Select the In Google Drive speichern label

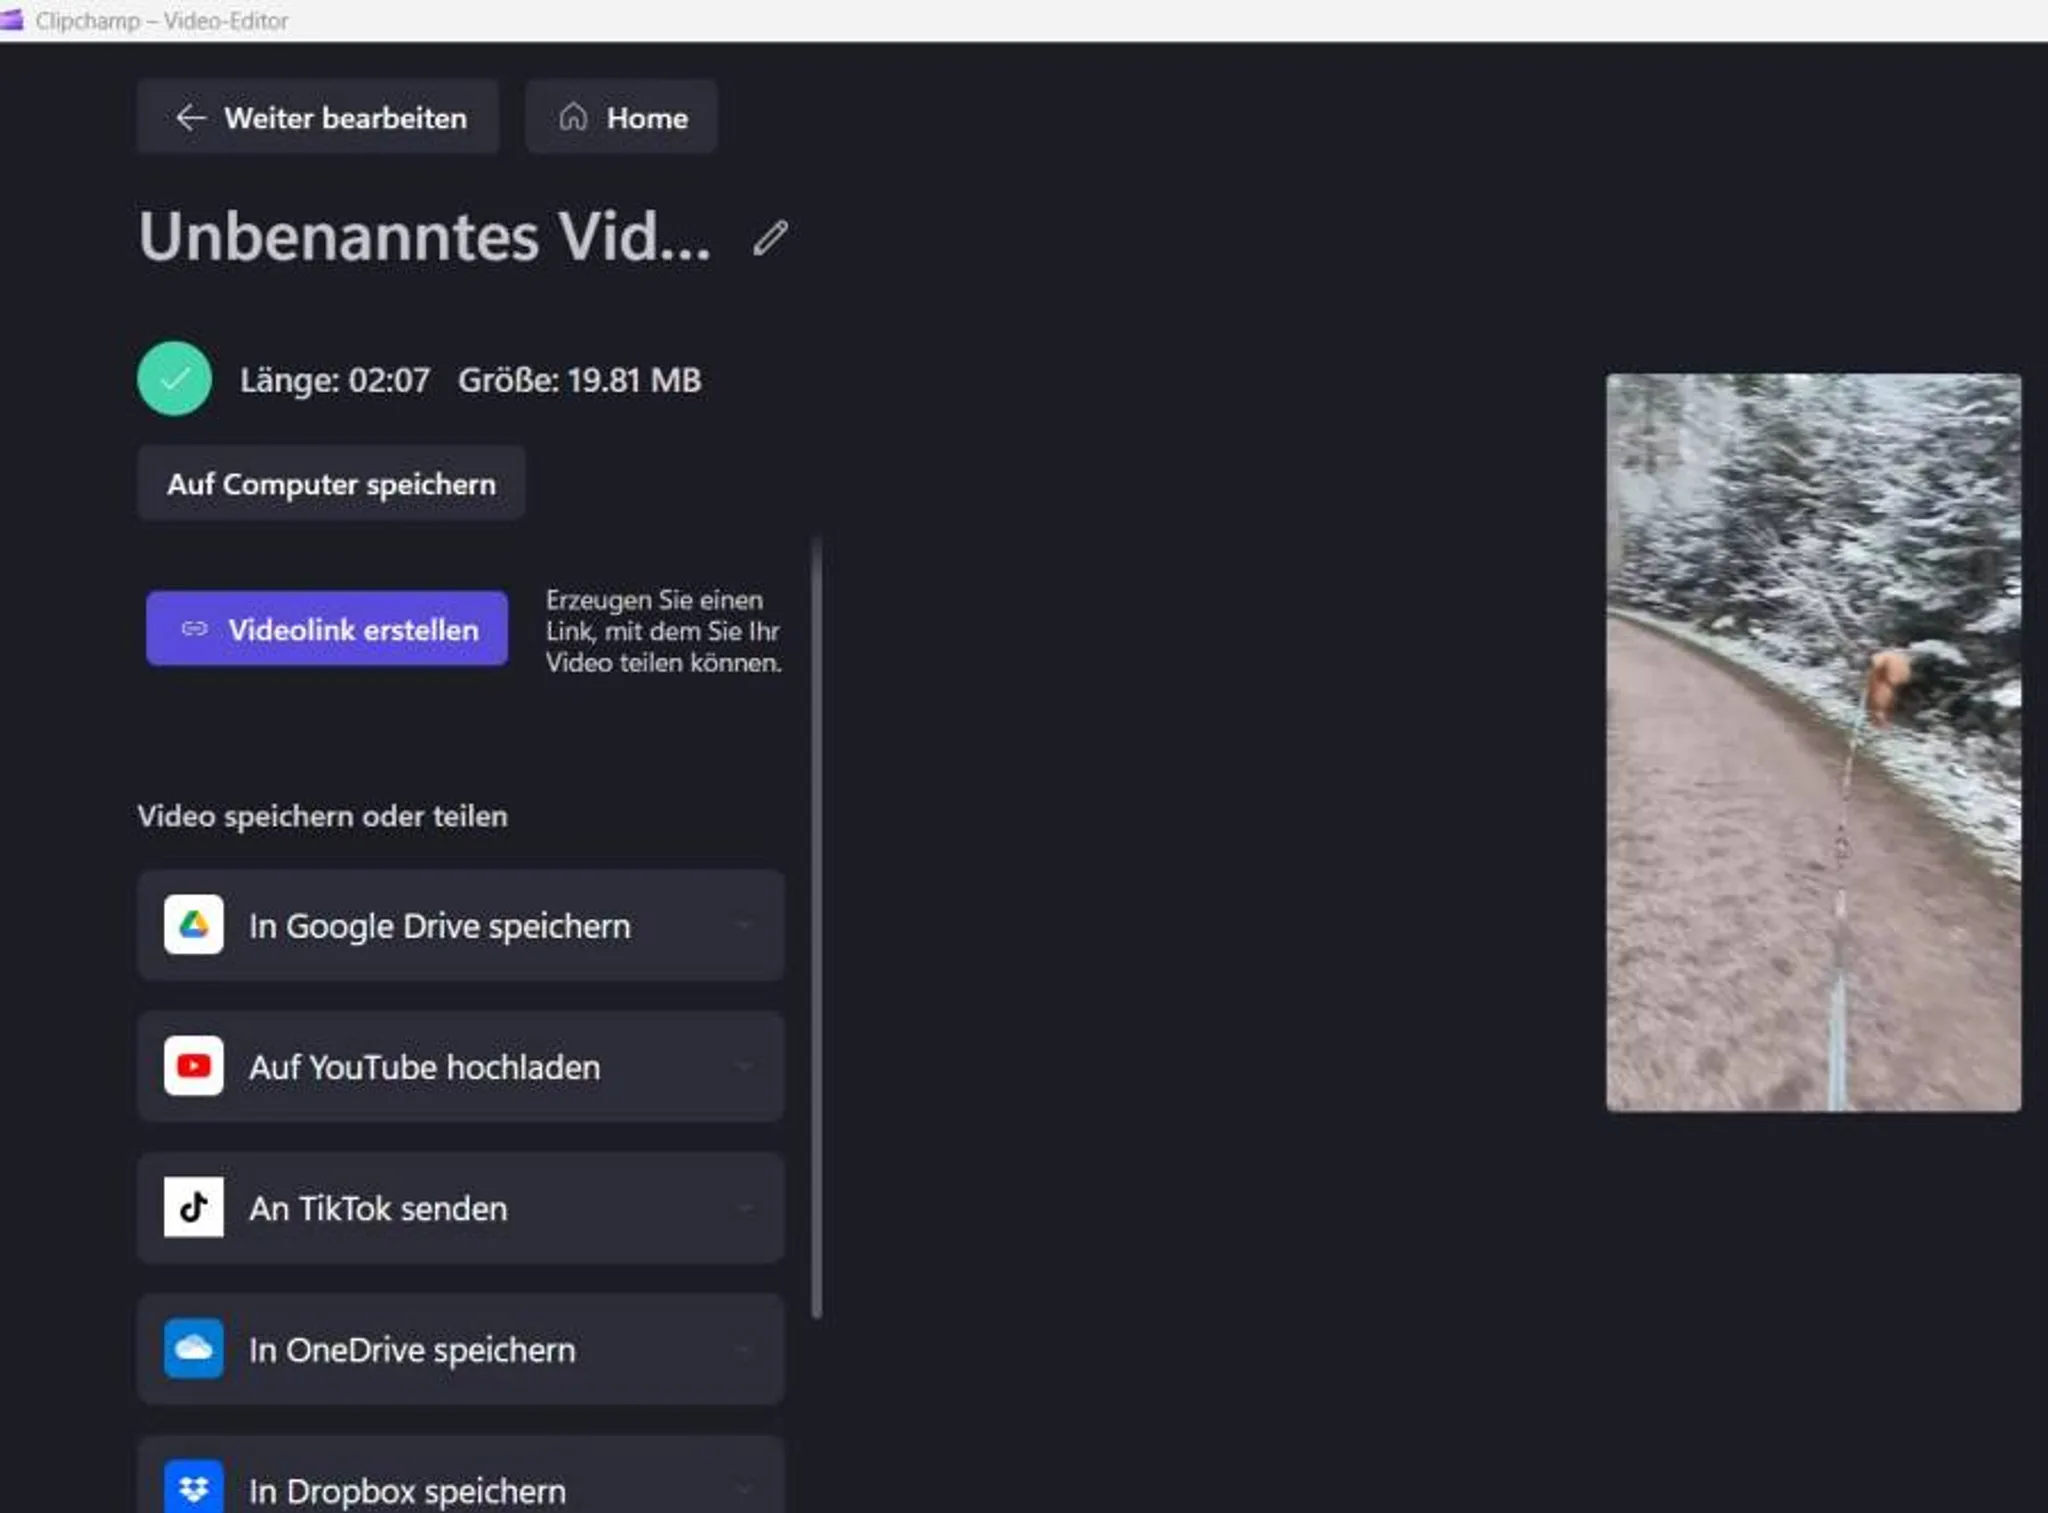(440, 926)
